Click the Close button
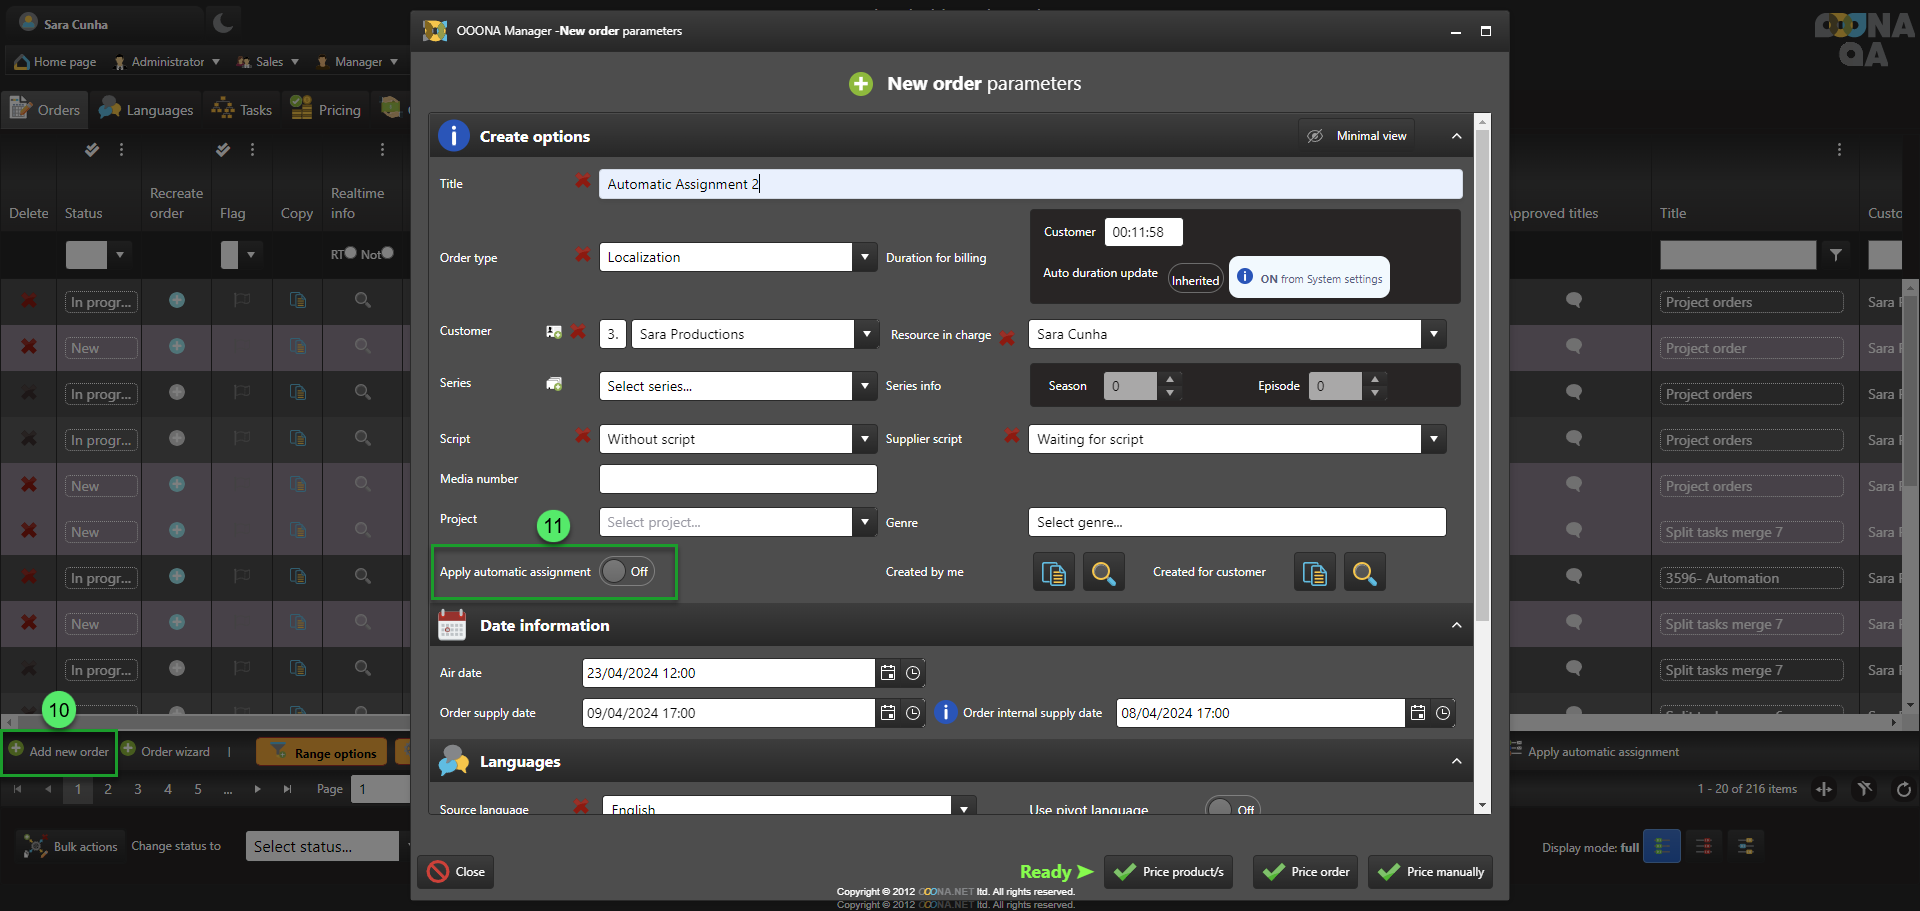 (x=456, y=872)
